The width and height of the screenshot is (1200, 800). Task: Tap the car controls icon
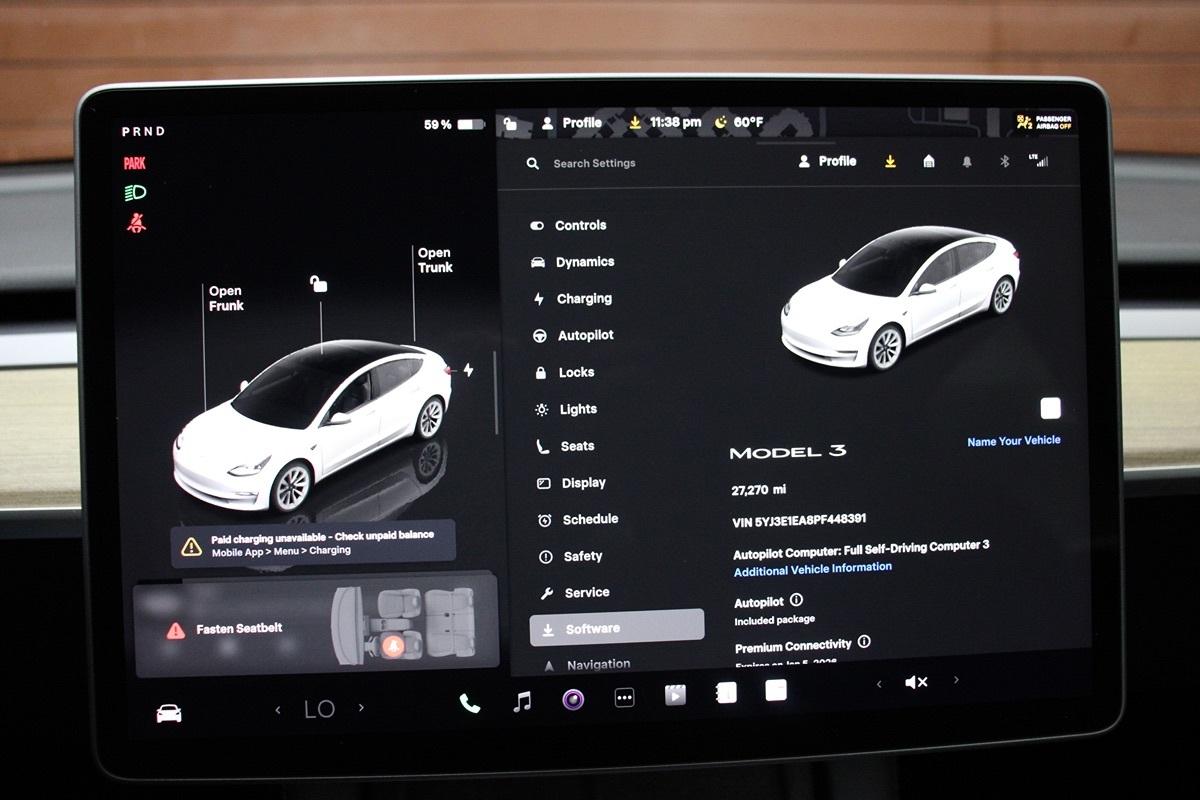click(169, 713)
